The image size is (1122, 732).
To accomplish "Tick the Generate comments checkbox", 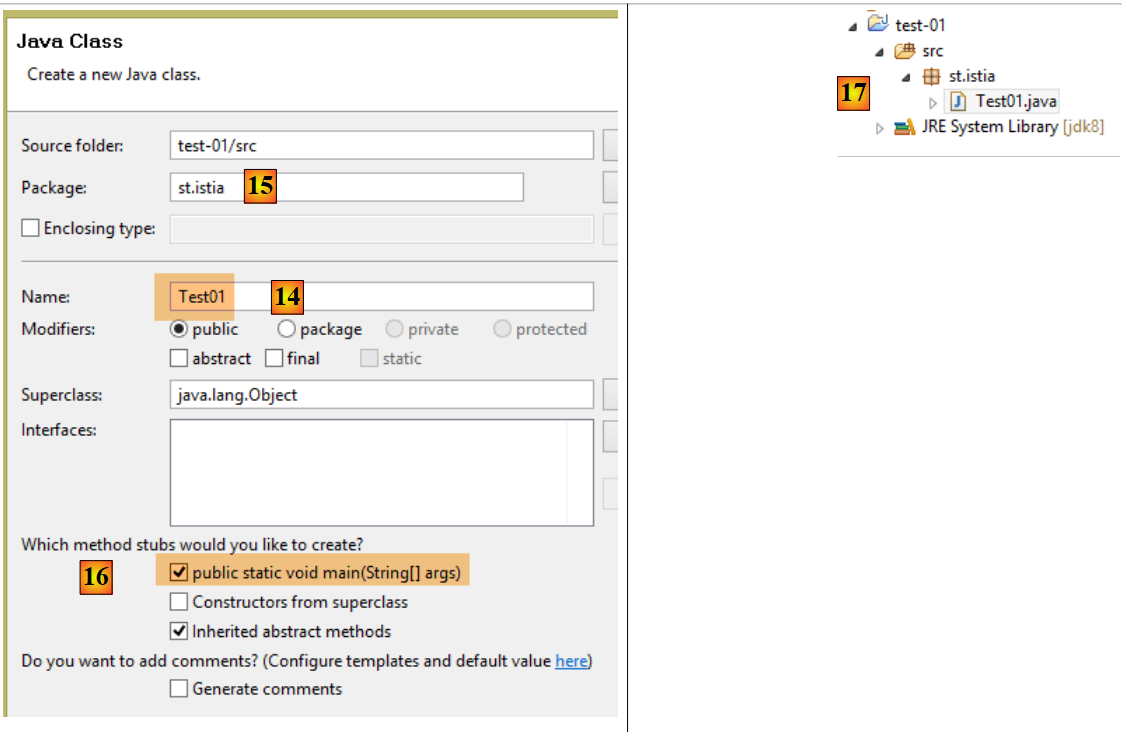I will click(179, 689).
